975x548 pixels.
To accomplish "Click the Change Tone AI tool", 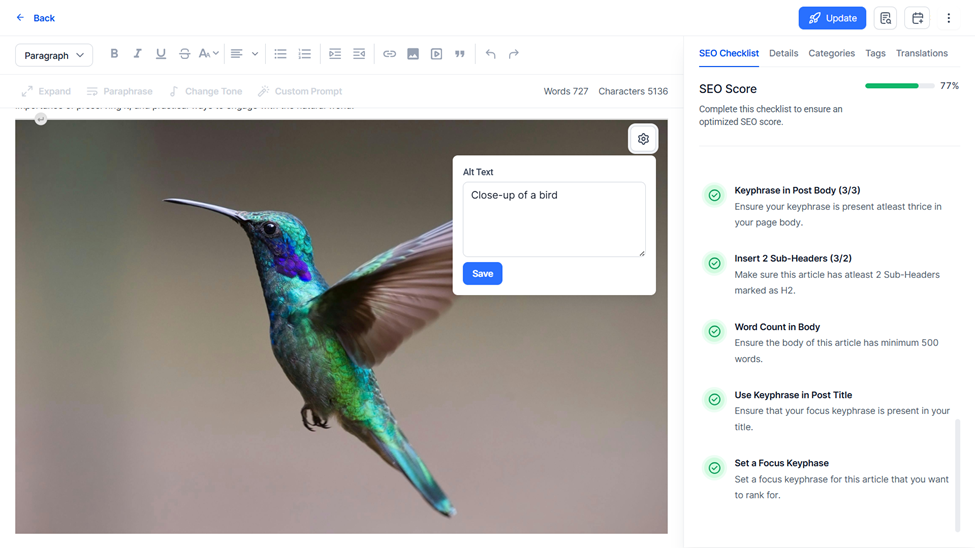I will click(206, 91).
